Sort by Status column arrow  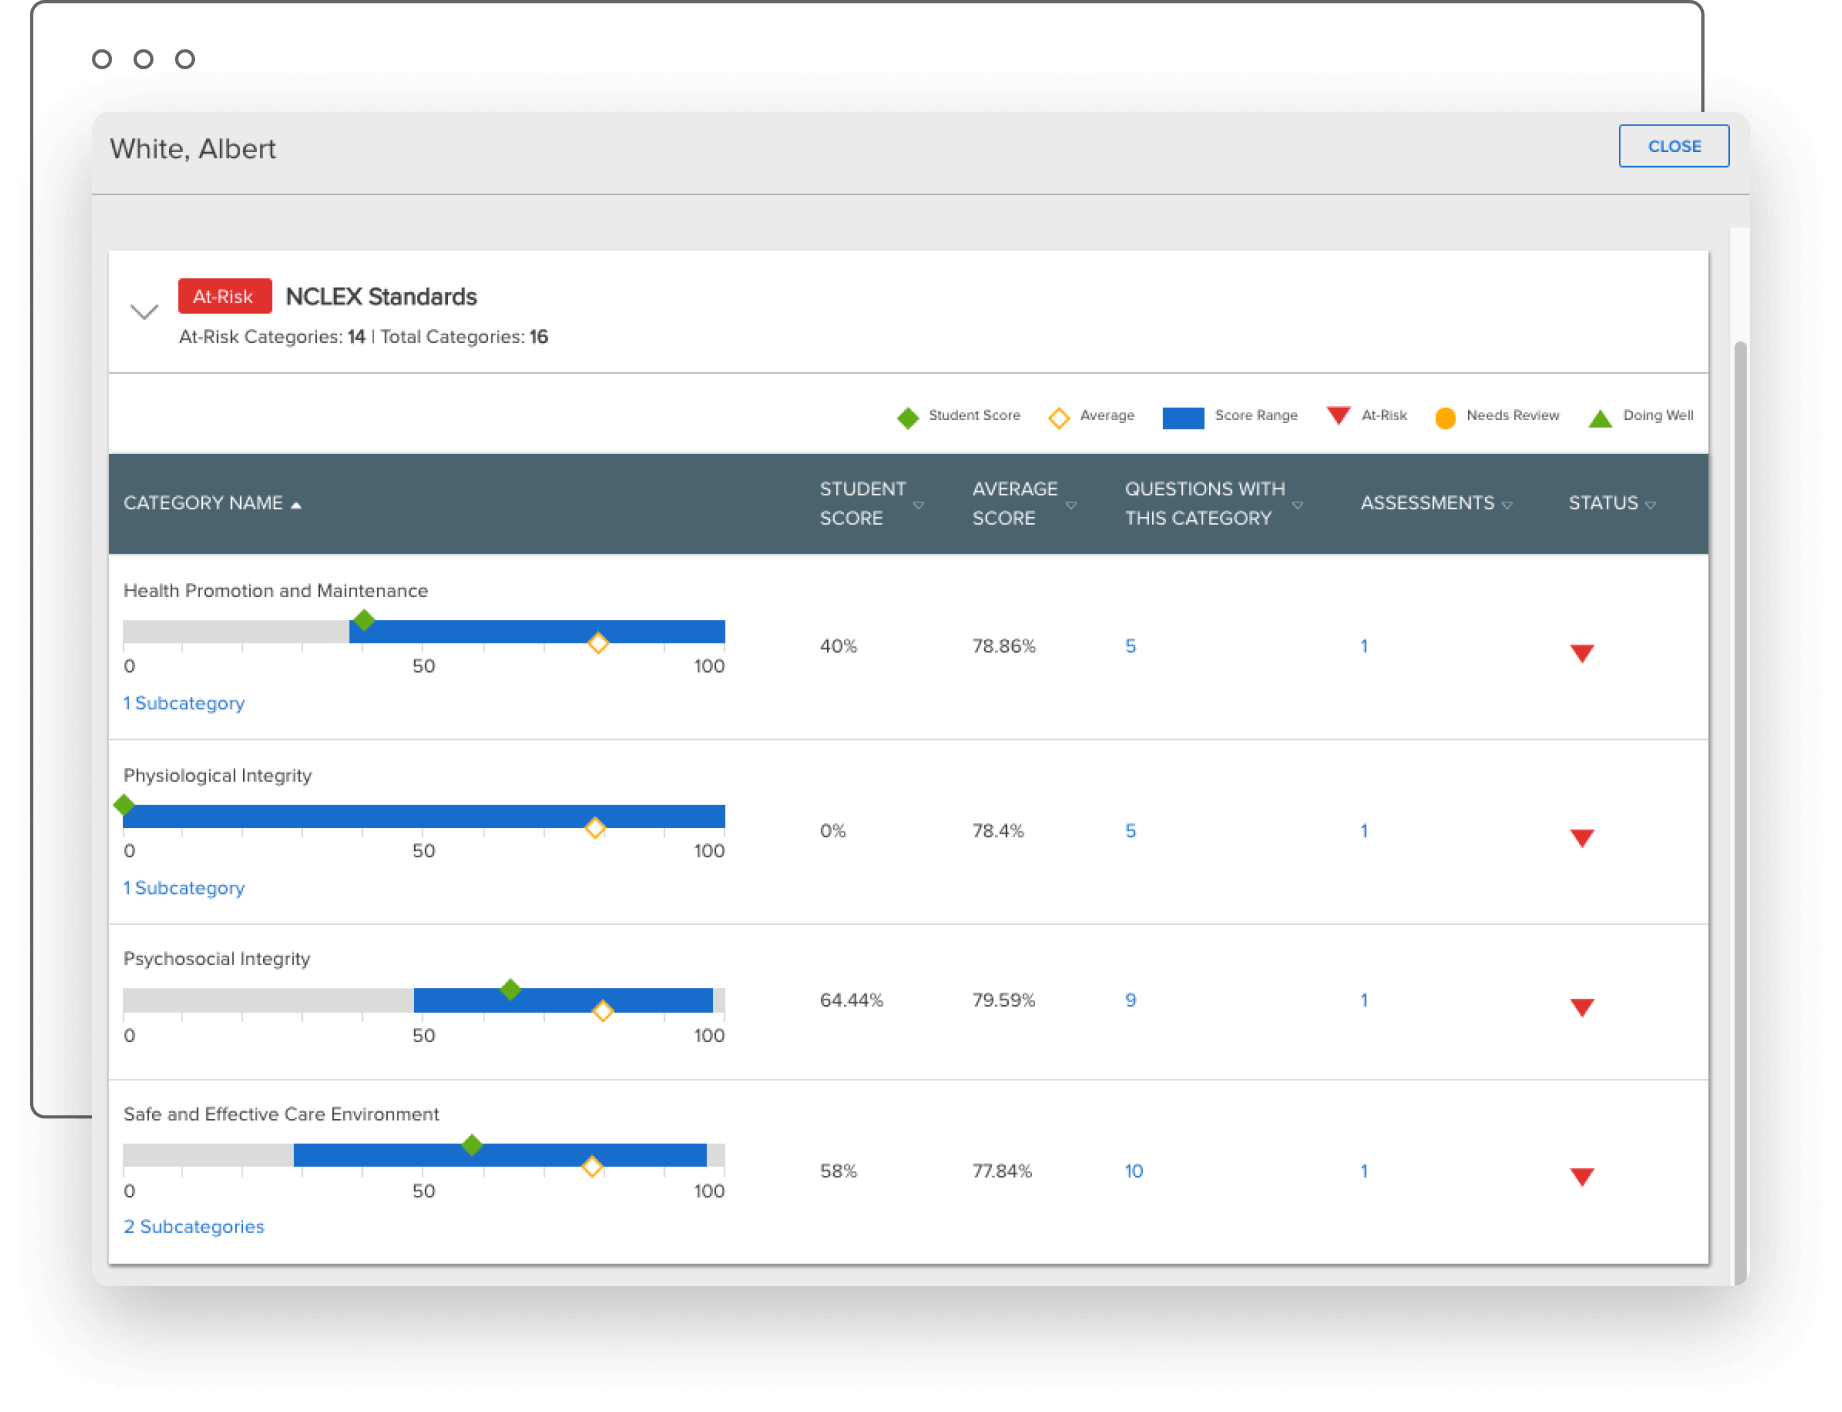click(1650, 505)
